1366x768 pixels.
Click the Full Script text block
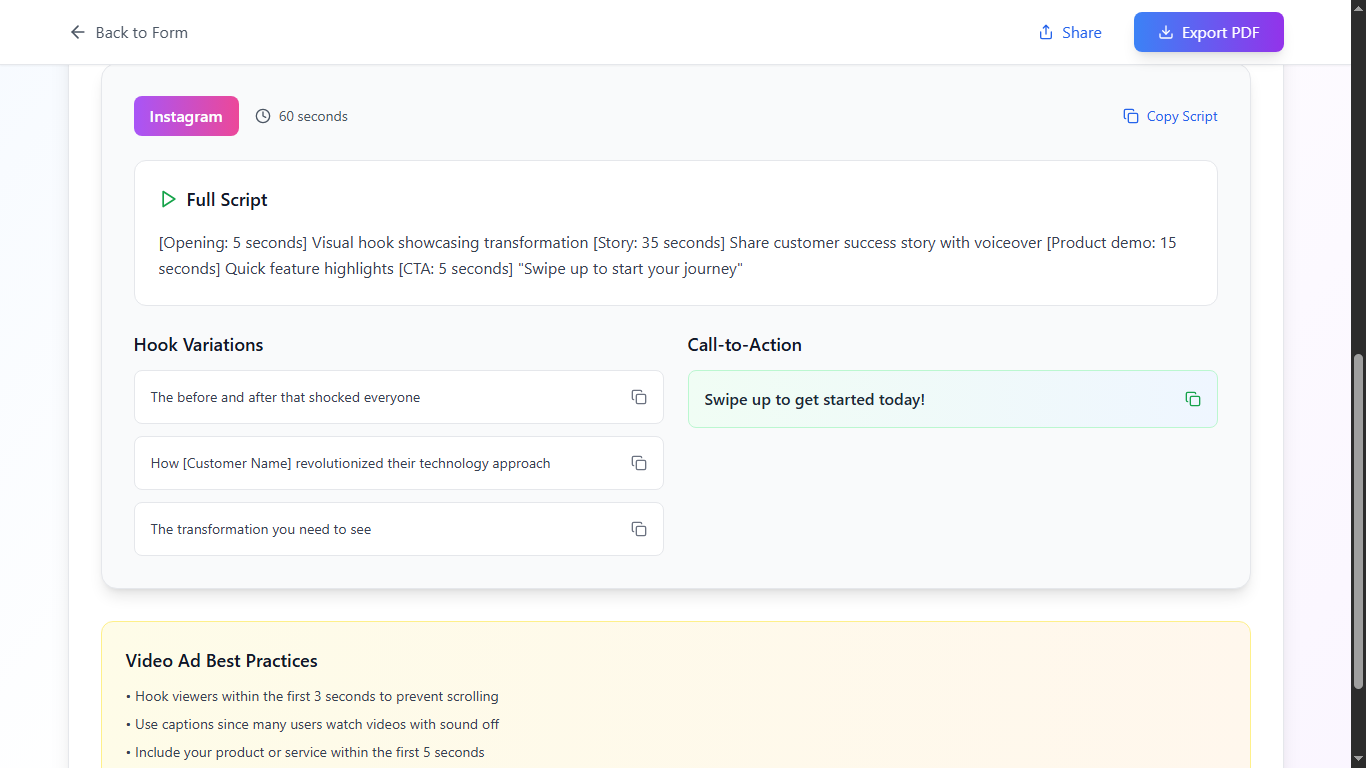667,256
